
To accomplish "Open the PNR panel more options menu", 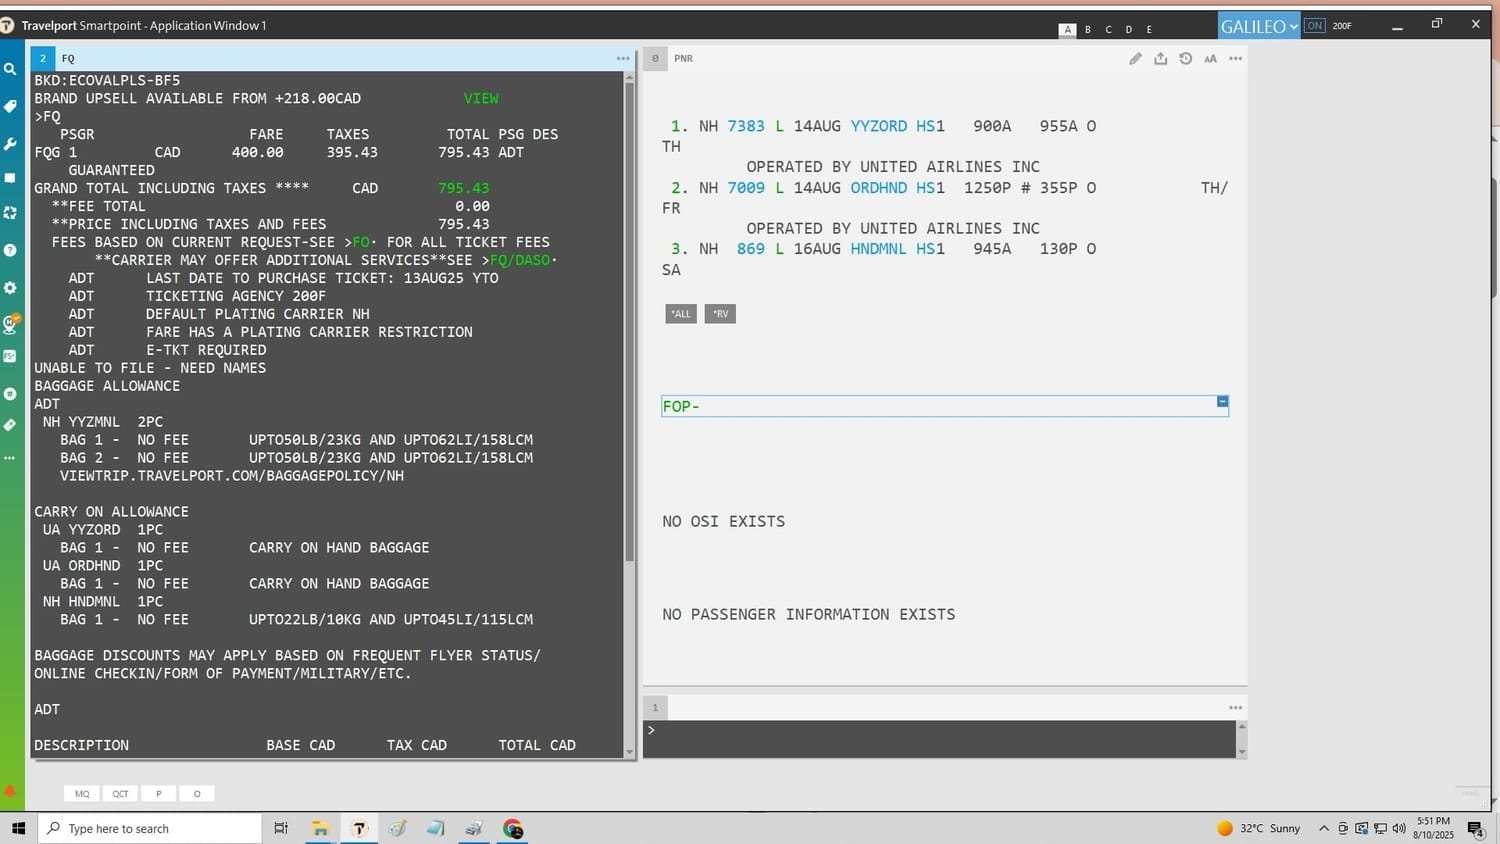I will pyautogui.click(x=1236, y=59).
